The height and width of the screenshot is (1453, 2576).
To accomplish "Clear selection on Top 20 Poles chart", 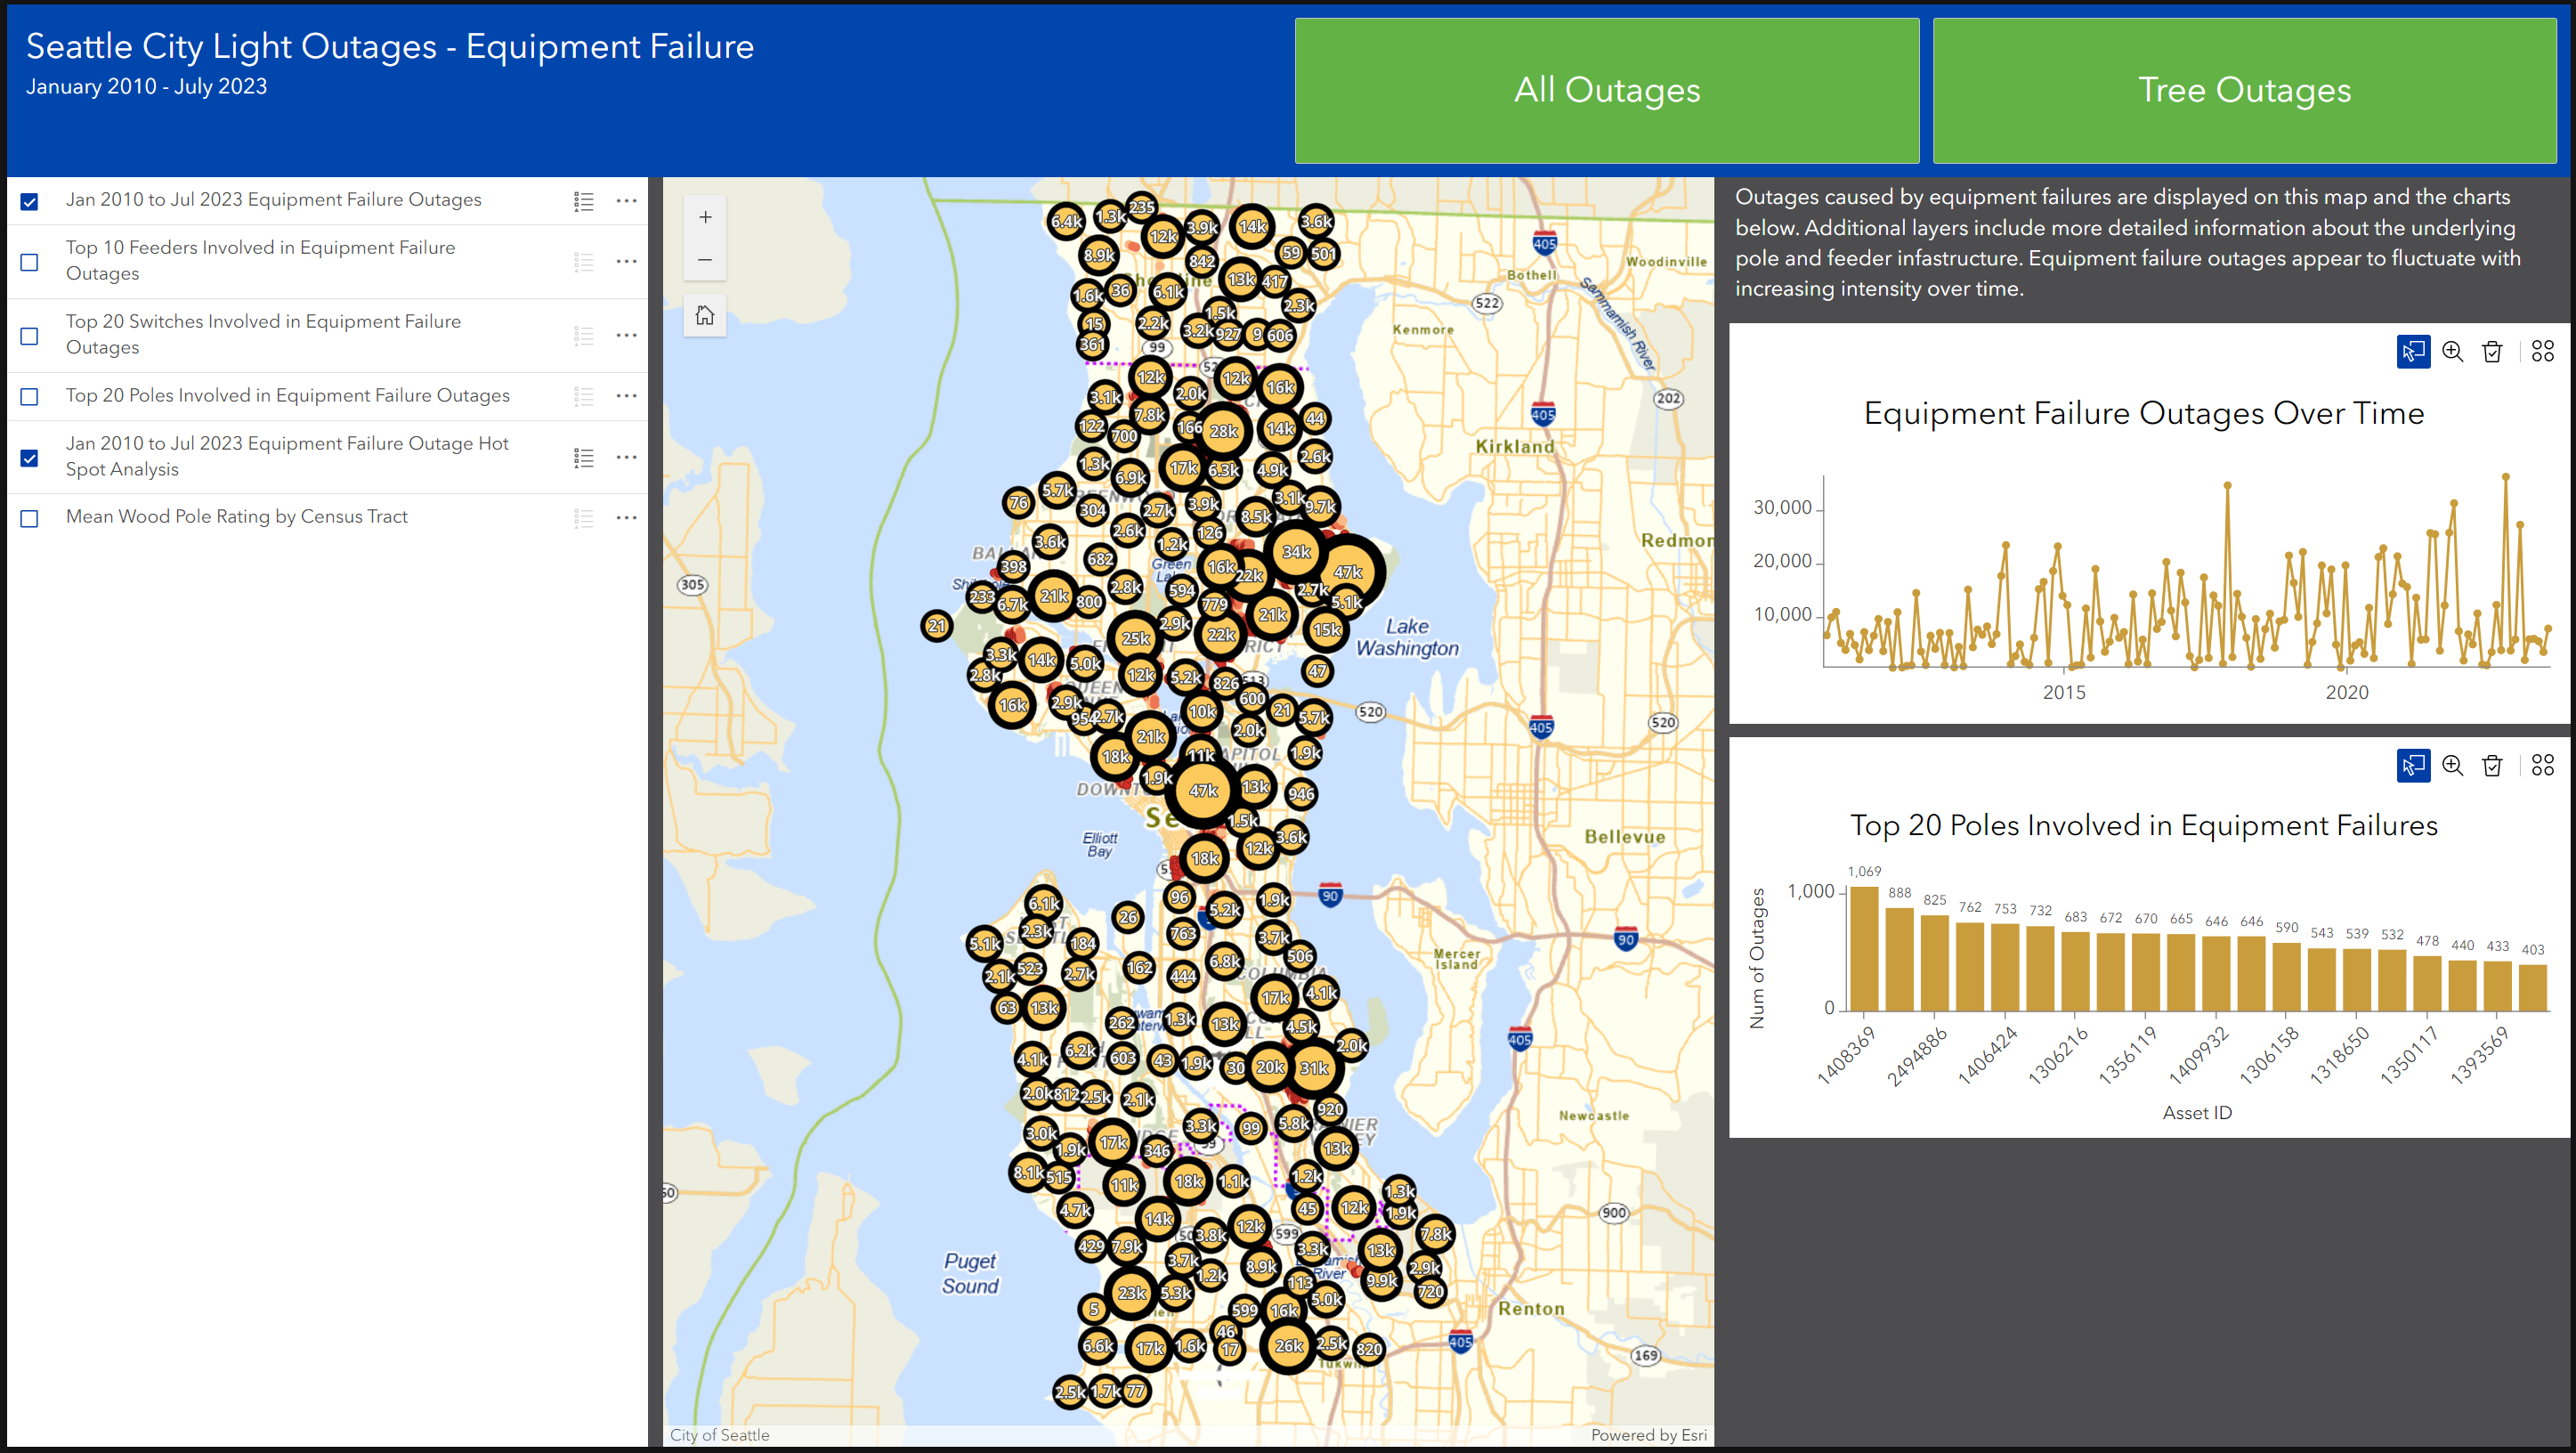I will 2492,766.
